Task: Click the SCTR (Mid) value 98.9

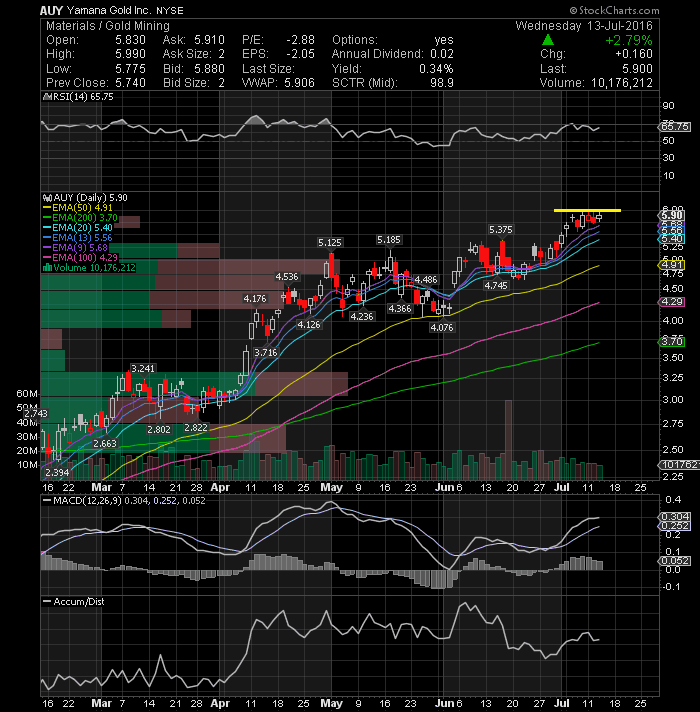Action: tap(442, 83)
